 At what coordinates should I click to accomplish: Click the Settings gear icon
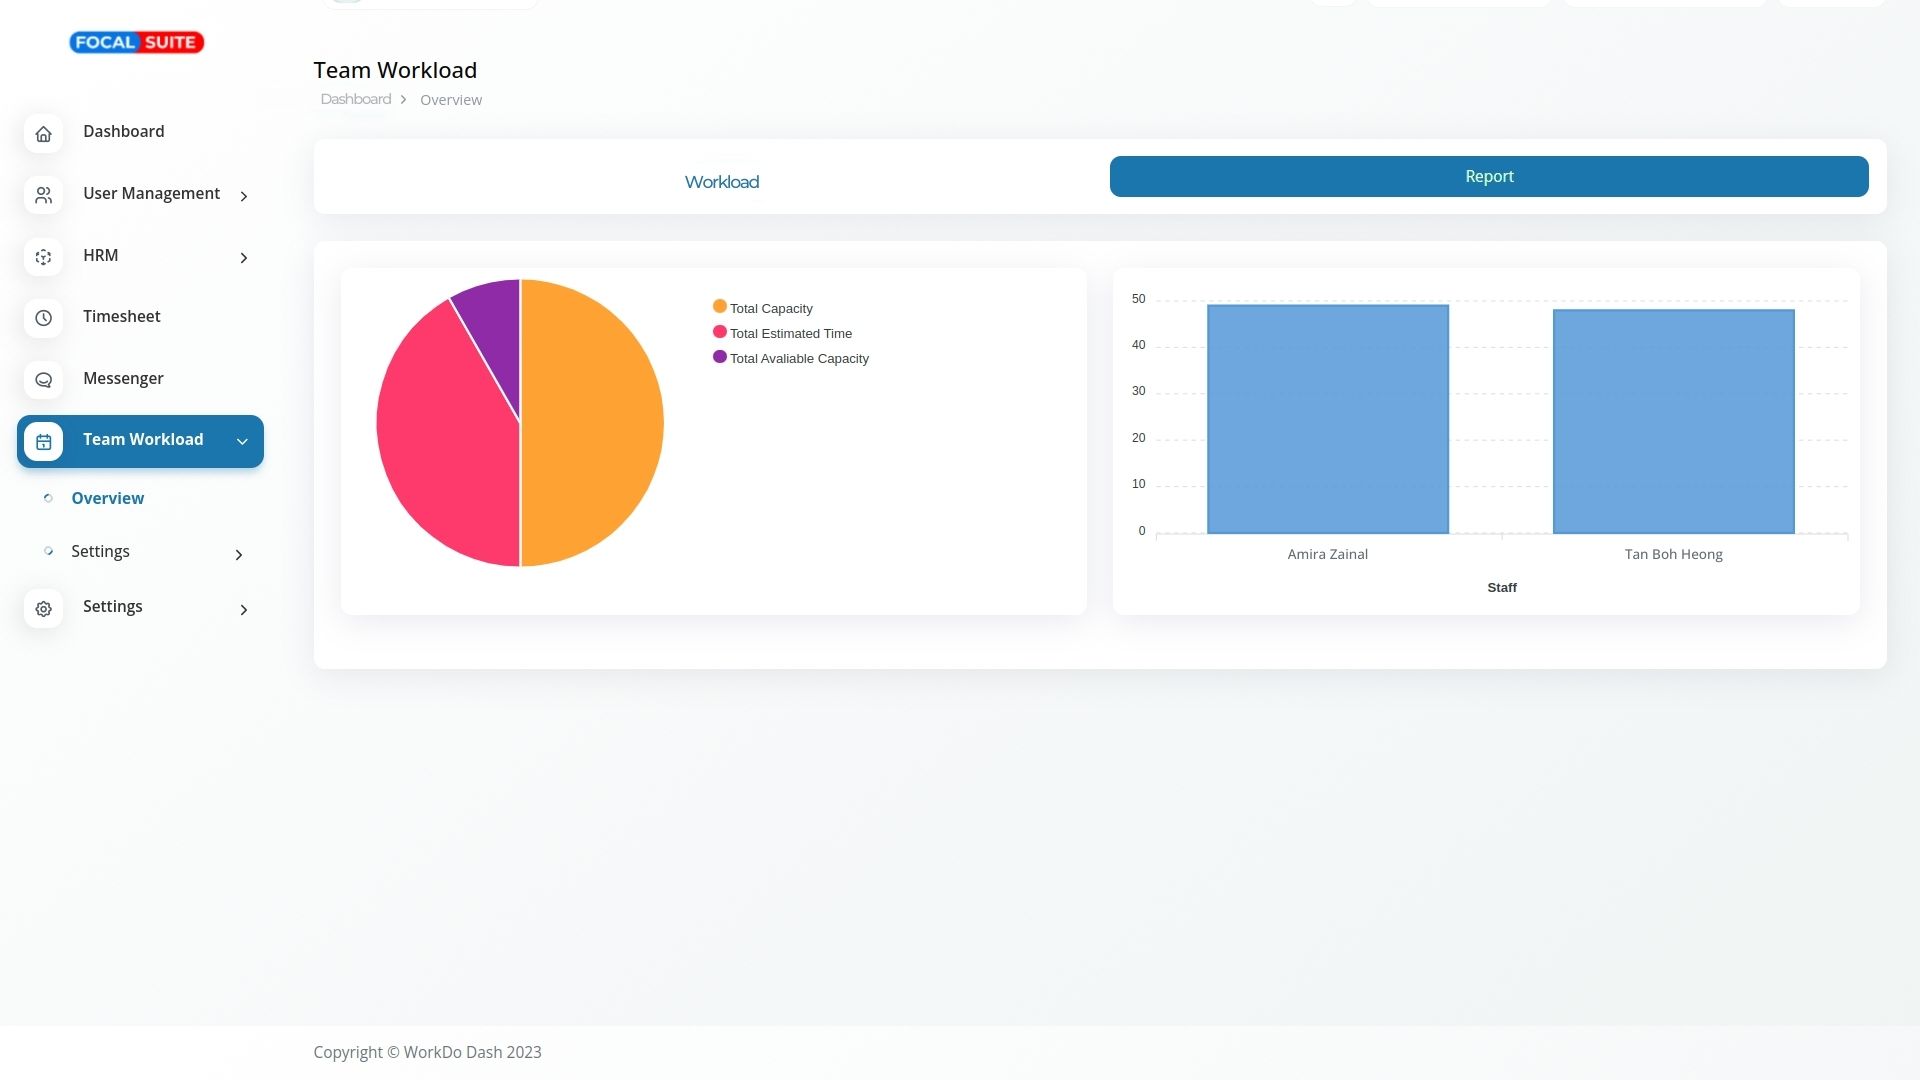[43, 609]
